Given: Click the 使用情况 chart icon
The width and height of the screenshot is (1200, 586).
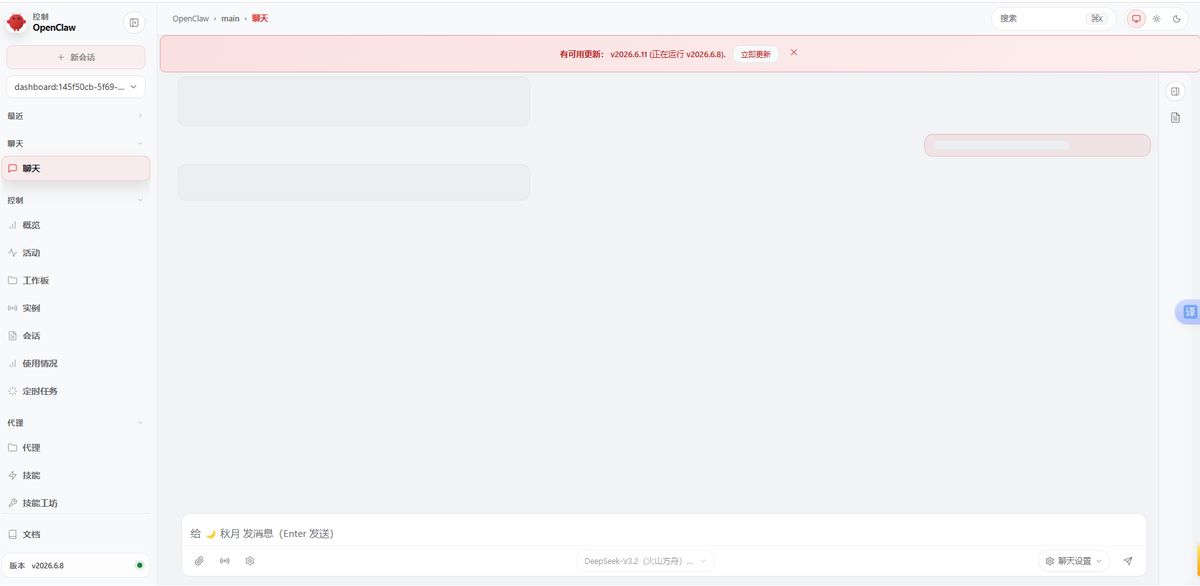Looking at the screenshot, I should tap(13, 363).
